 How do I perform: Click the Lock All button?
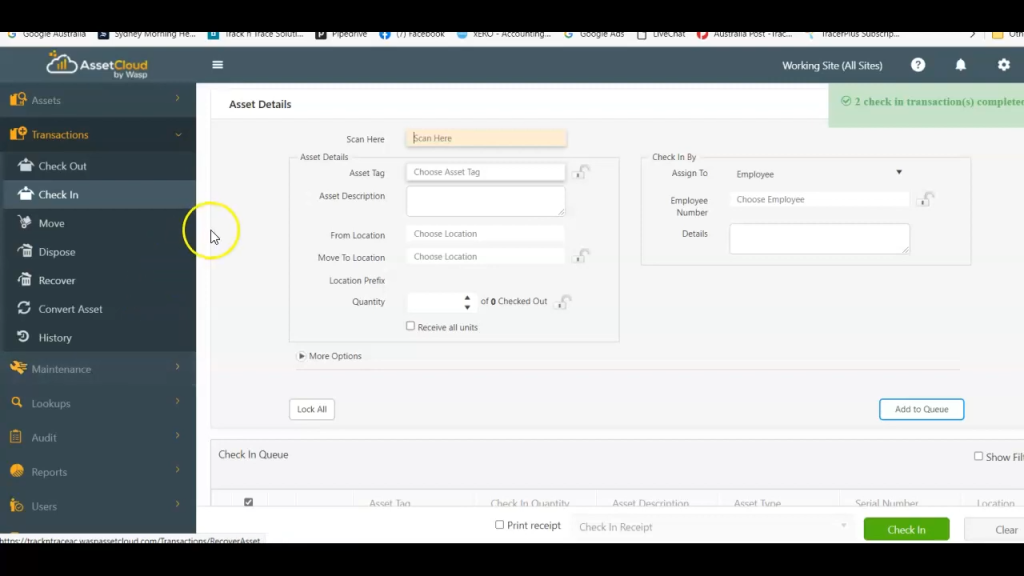pos(311,409)
